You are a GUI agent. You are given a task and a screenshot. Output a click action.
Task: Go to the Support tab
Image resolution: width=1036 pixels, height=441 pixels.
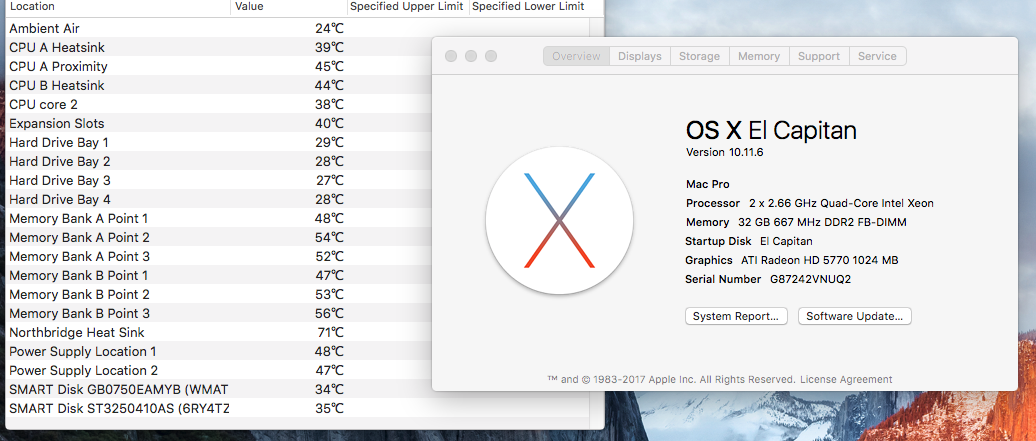(x=819, y=56)
